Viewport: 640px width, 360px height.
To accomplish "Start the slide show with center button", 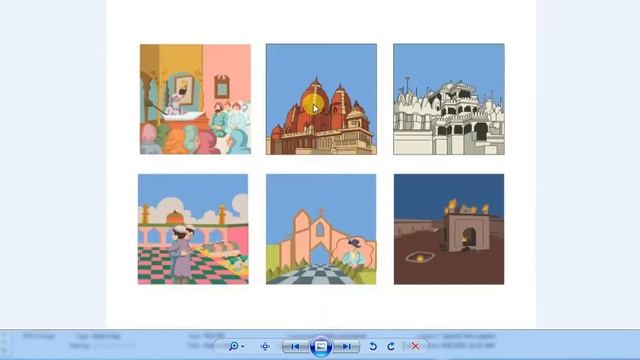I will pos(321,347).
